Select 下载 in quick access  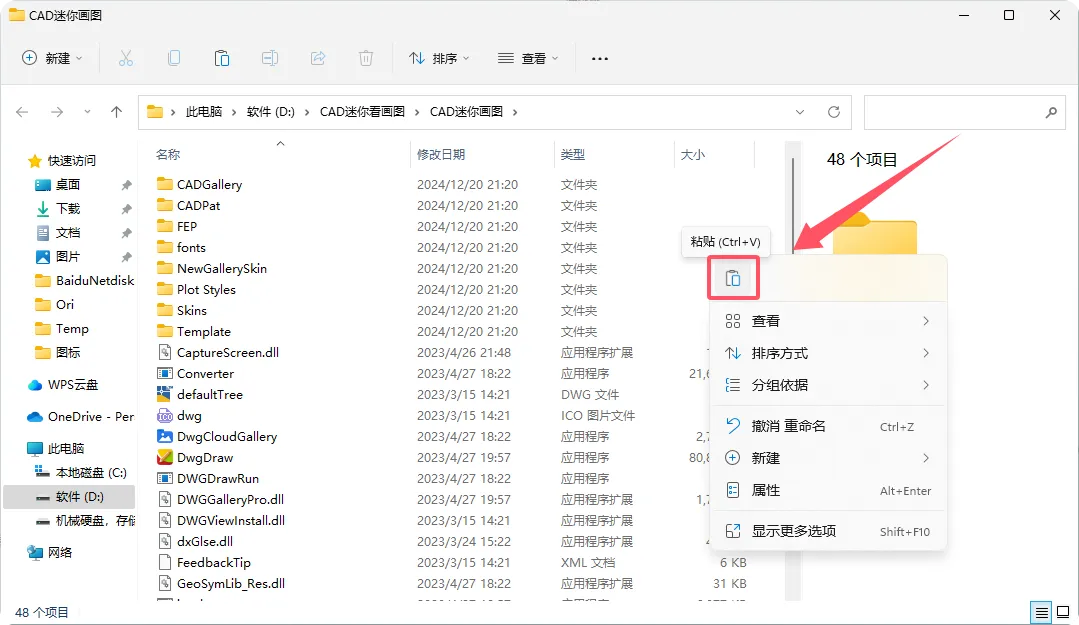pyautogui.click(x=67, y=209)
